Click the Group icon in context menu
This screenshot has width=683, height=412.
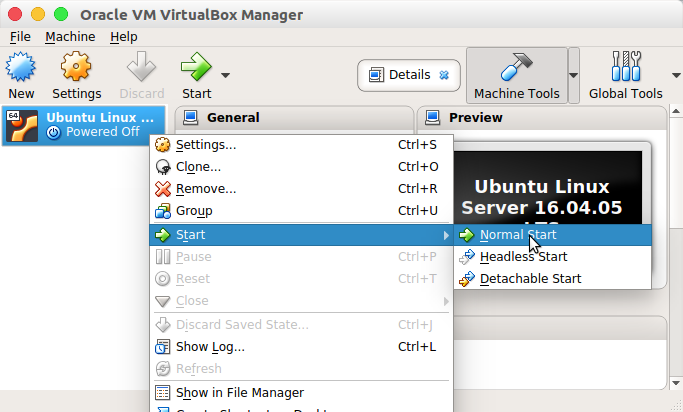coord(162,211)
